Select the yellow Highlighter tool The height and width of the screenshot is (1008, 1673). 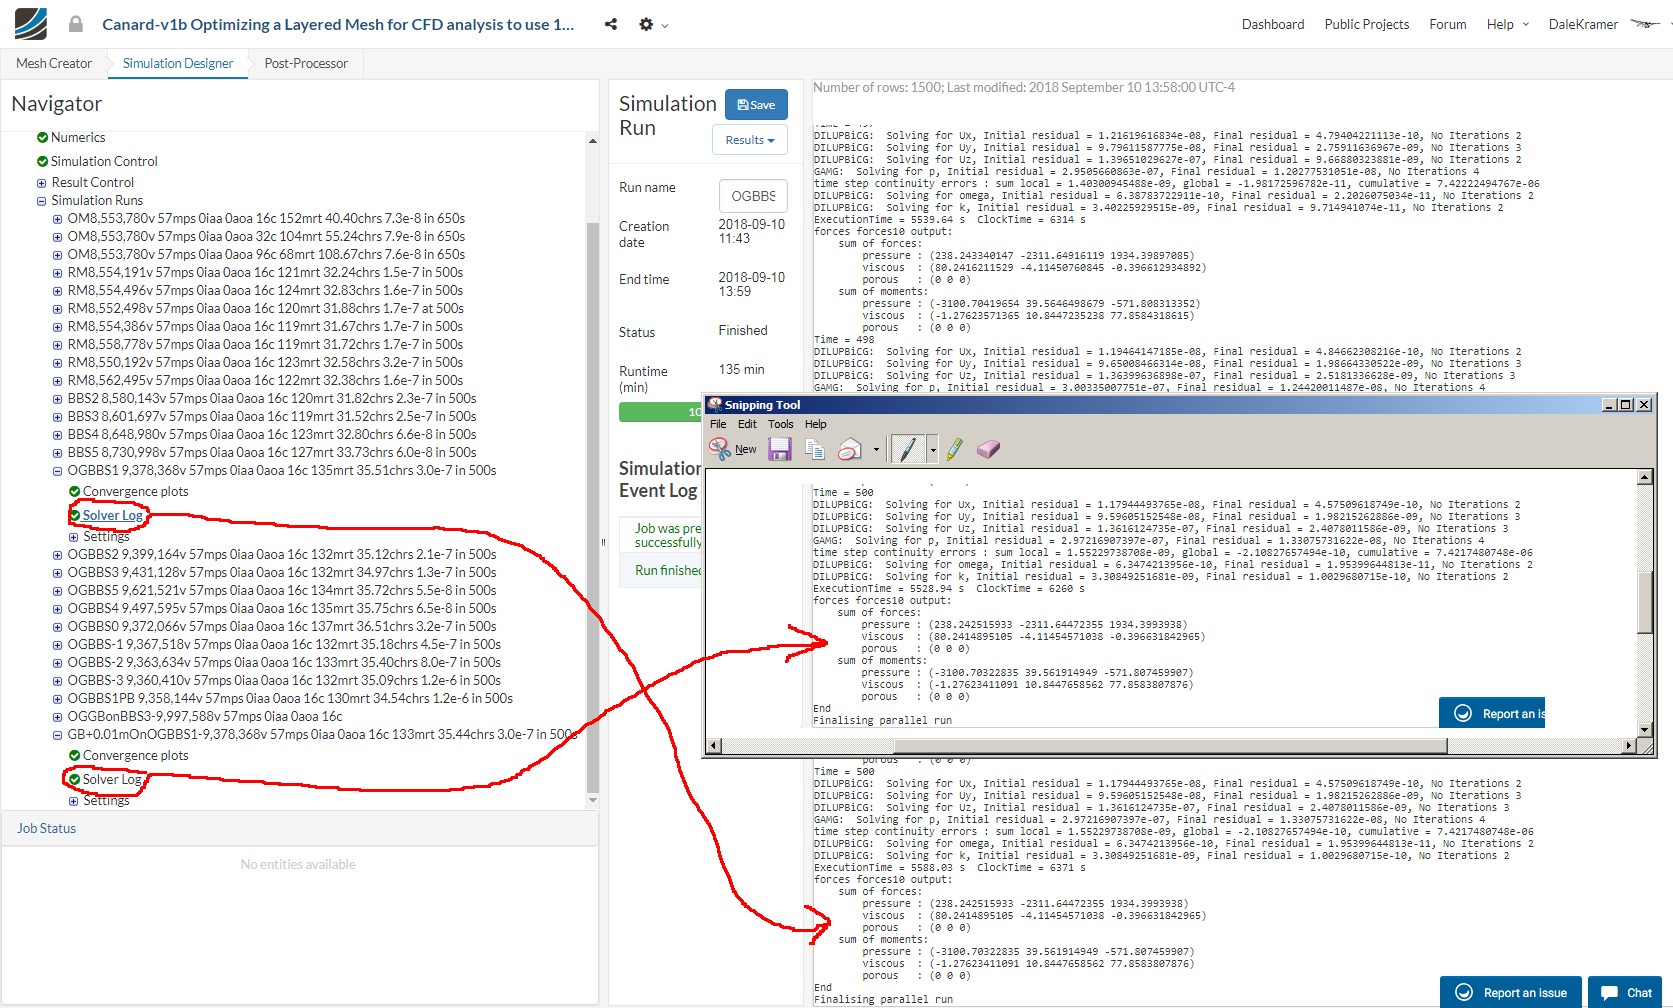coord(955,449)
